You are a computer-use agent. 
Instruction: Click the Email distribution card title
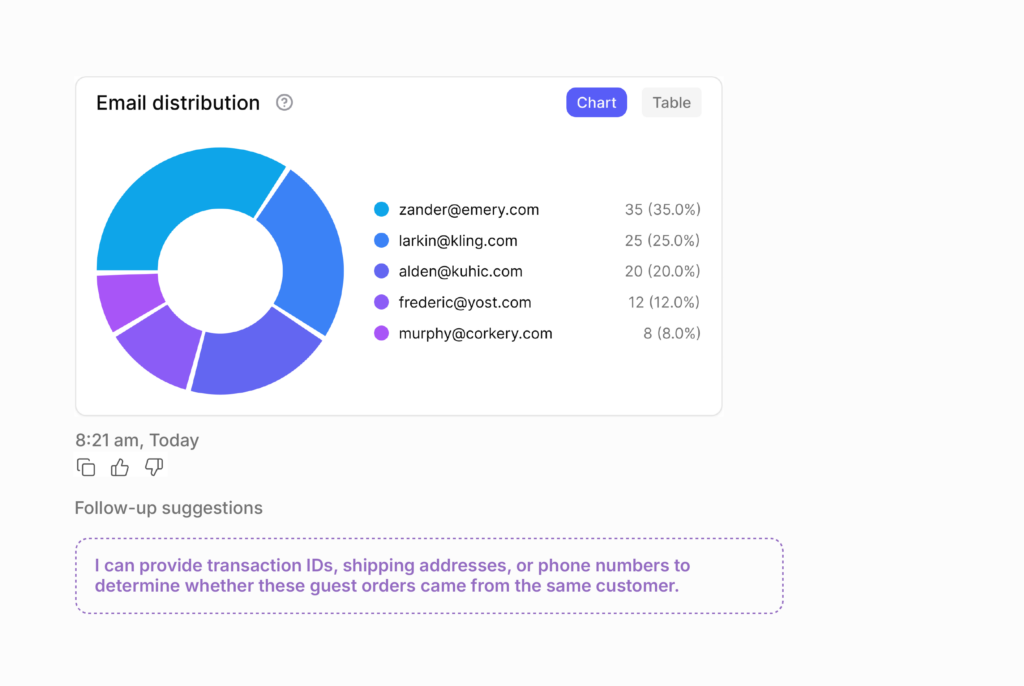coord(178,102)
